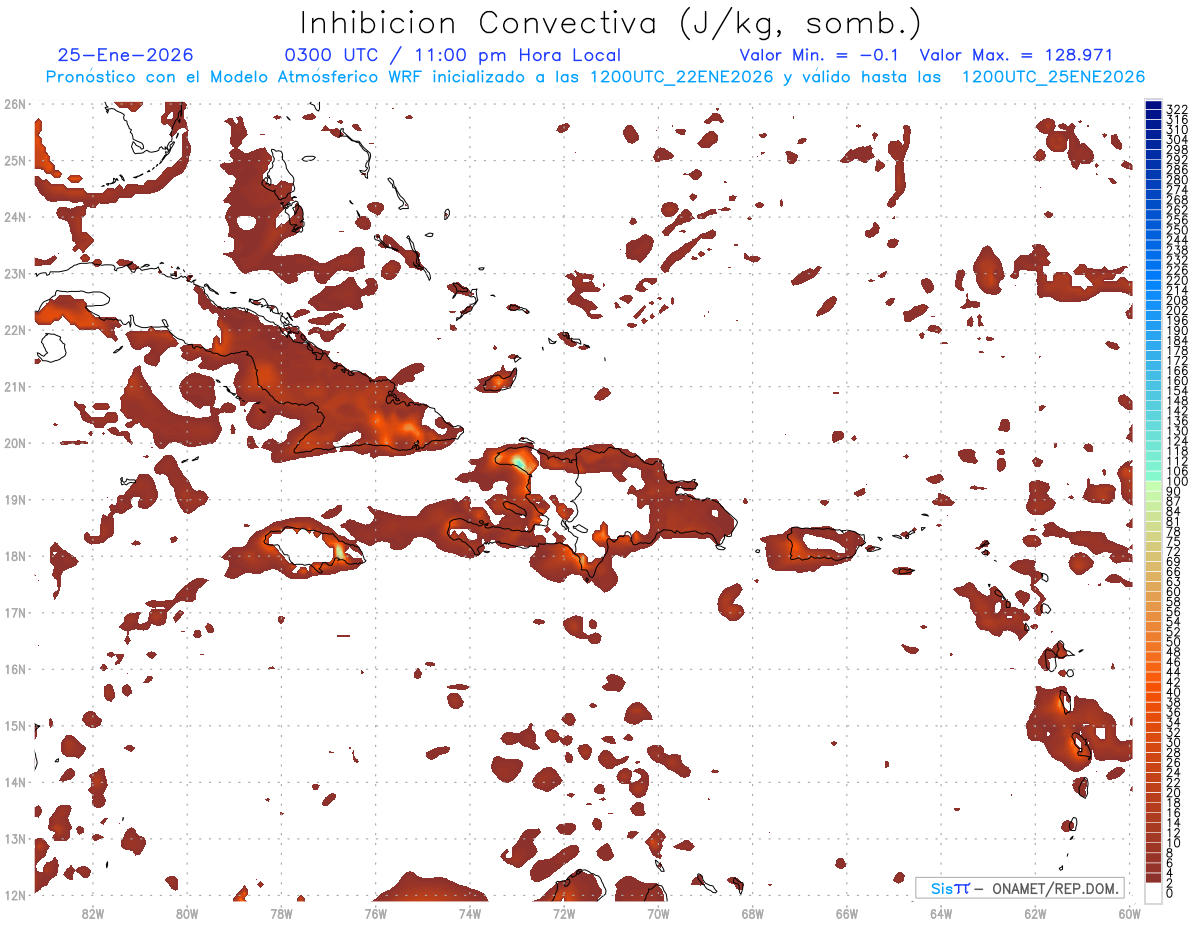Click the 20N latitude label
The image size is (1200, 927).
click(x=15, y=443)
